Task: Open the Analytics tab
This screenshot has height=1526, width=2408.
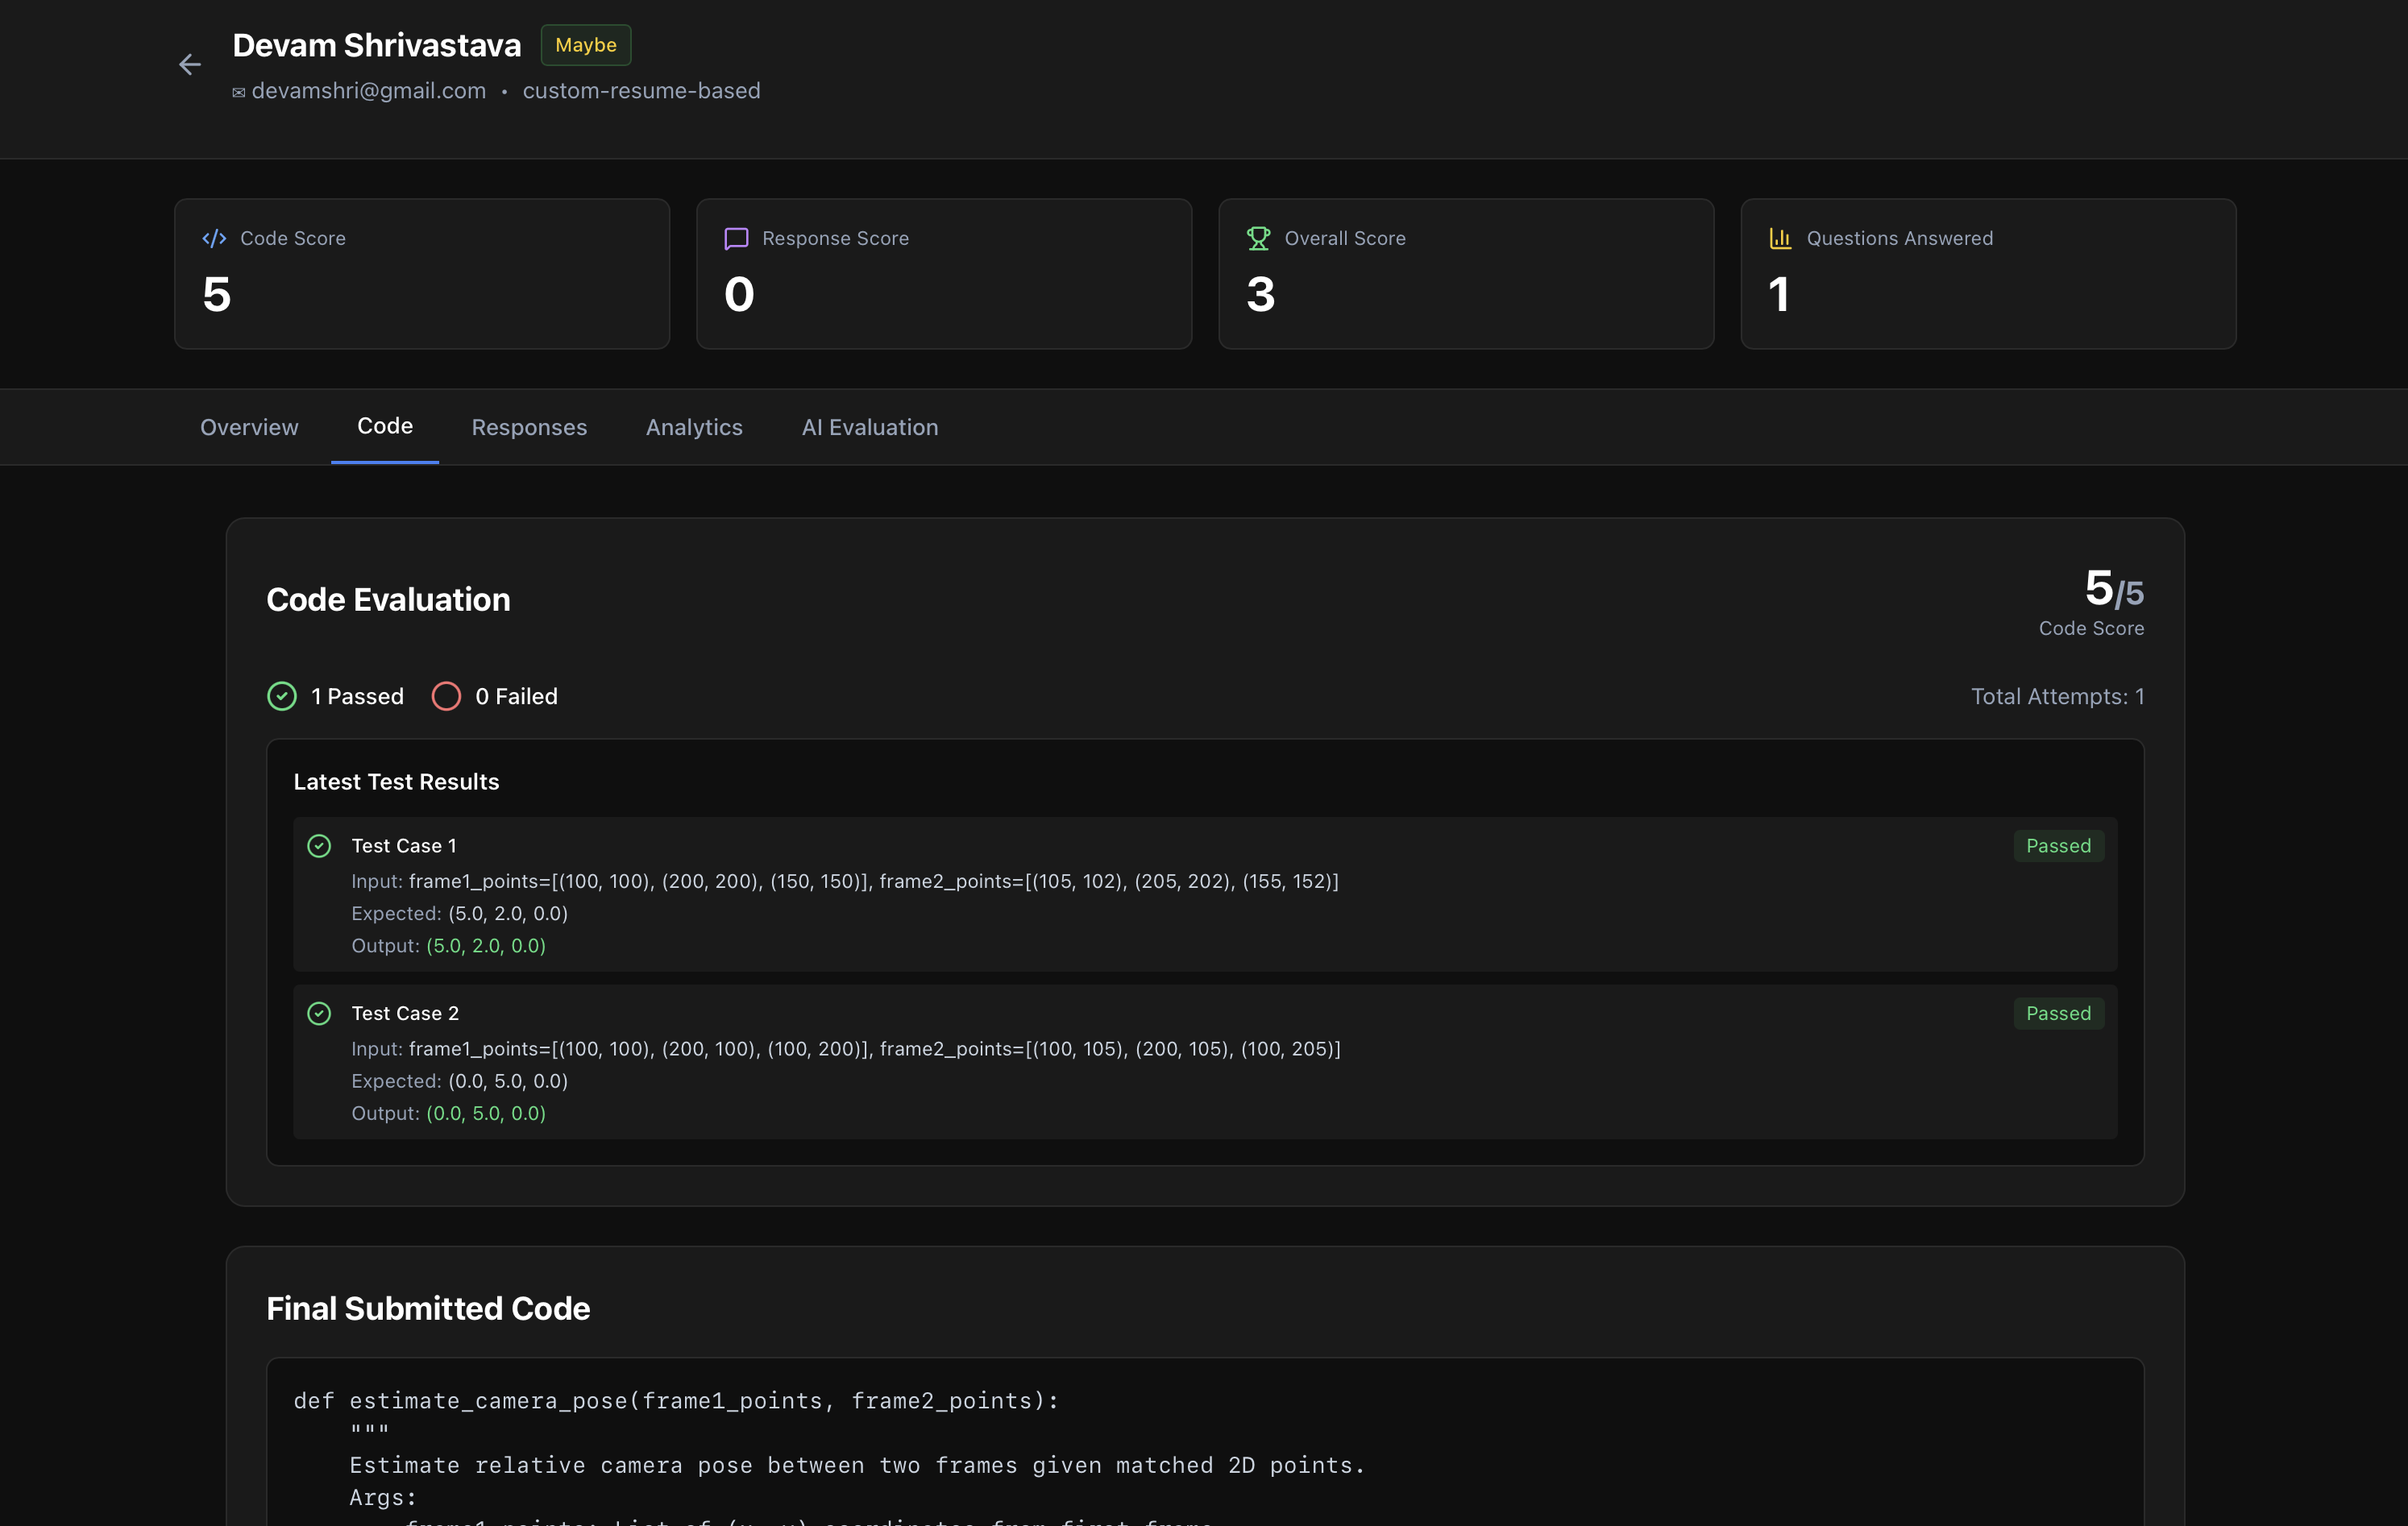Action: click(x=694, y=427)
